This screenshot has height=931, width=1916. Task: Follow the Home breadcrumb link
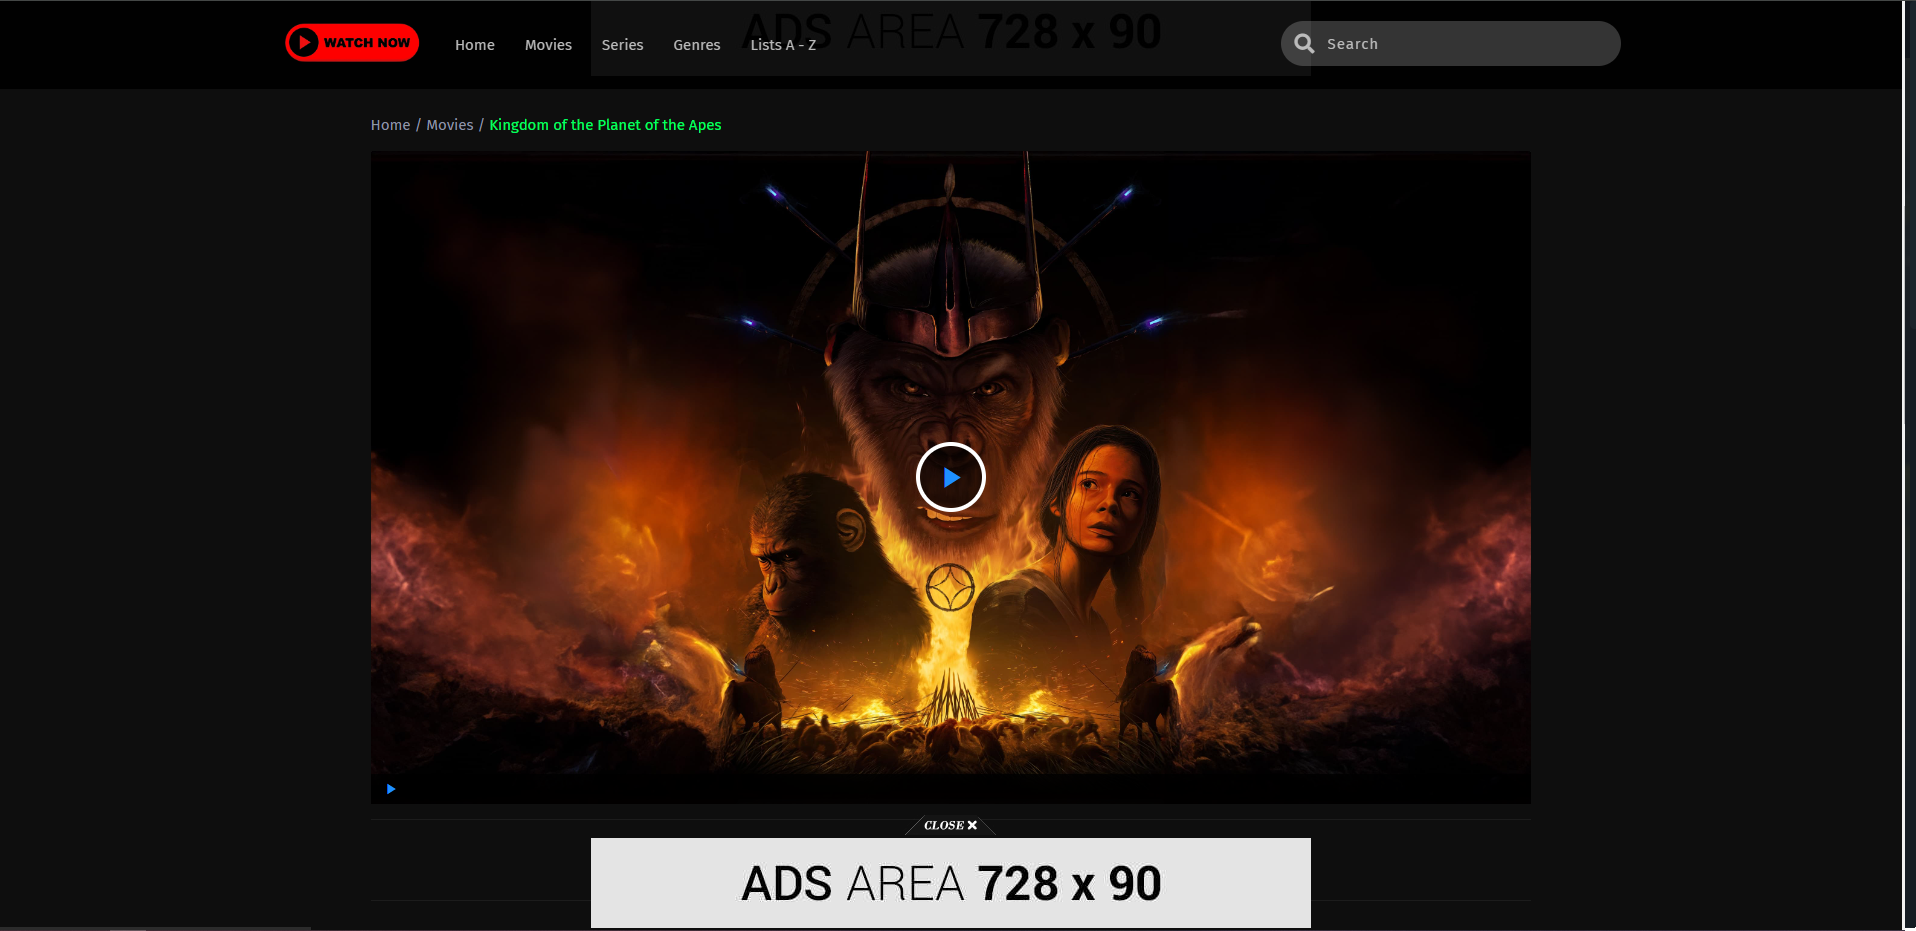(390, 125)
